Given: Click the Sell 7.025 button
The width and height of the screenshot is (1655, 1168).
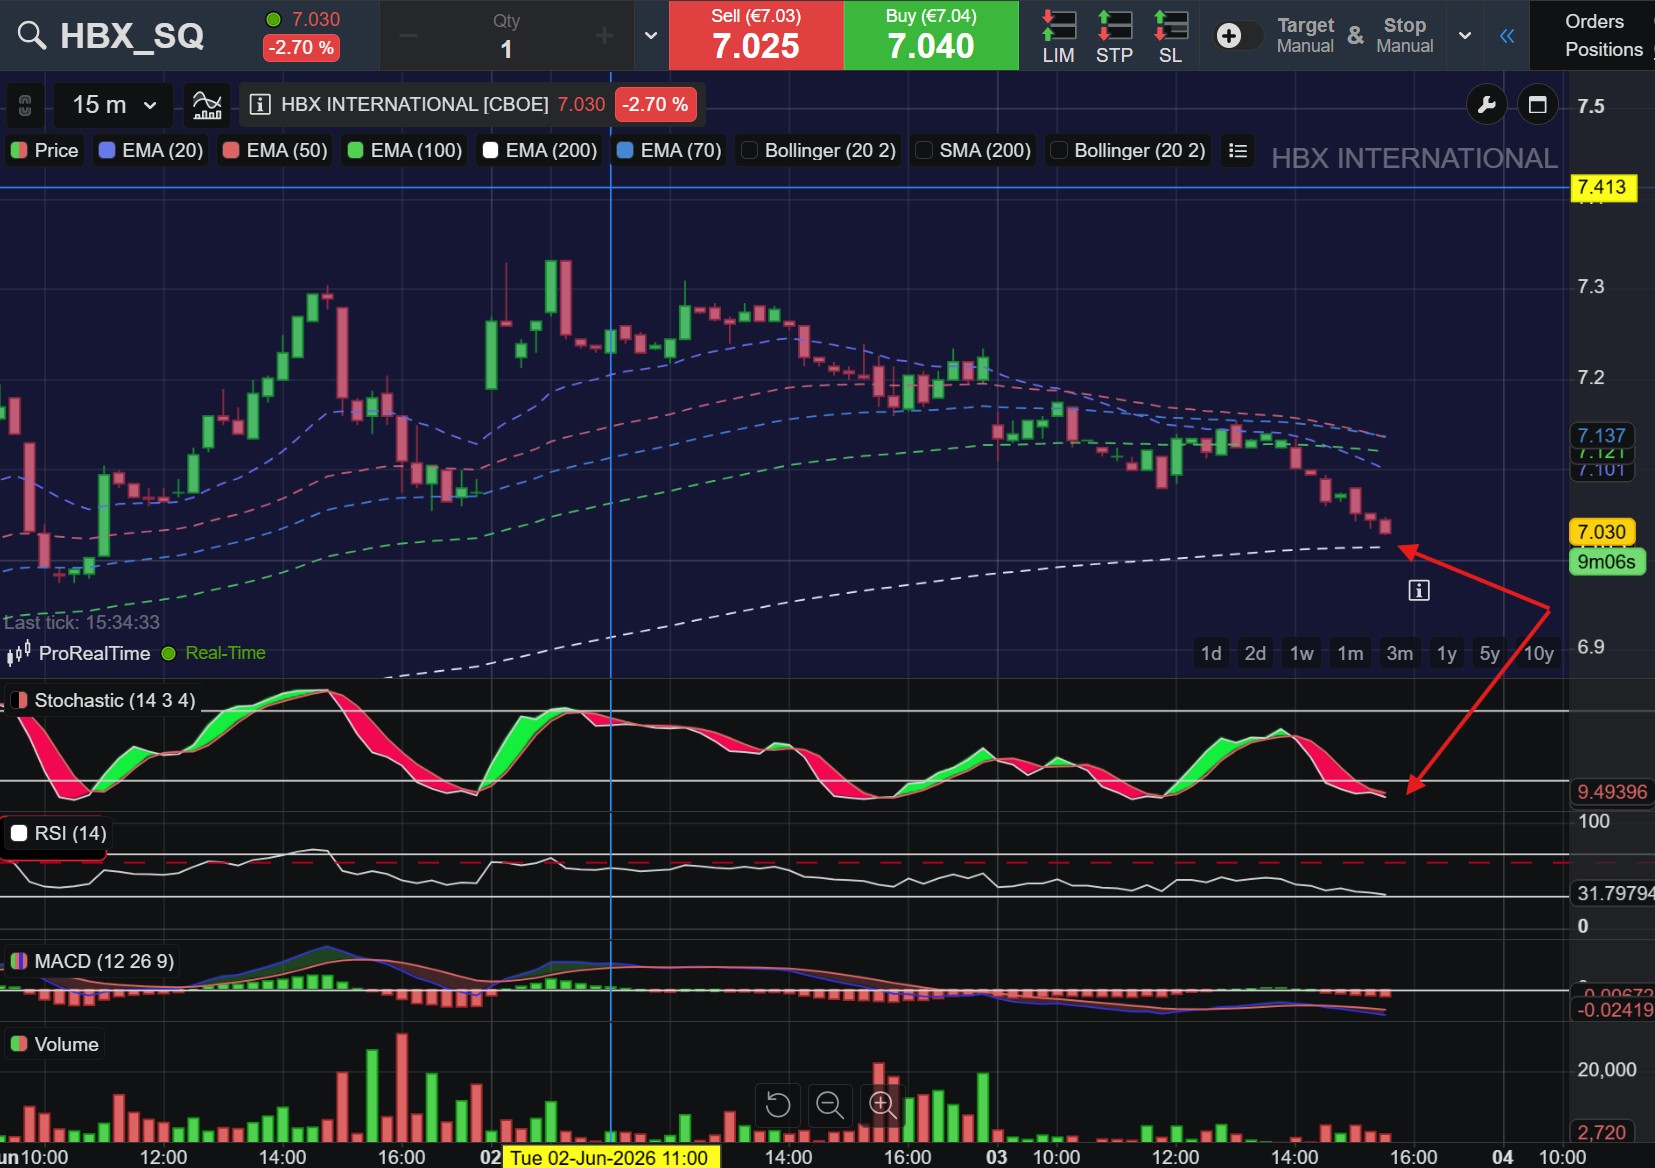Looking at the screenshot, I should [x=756, y=35].
